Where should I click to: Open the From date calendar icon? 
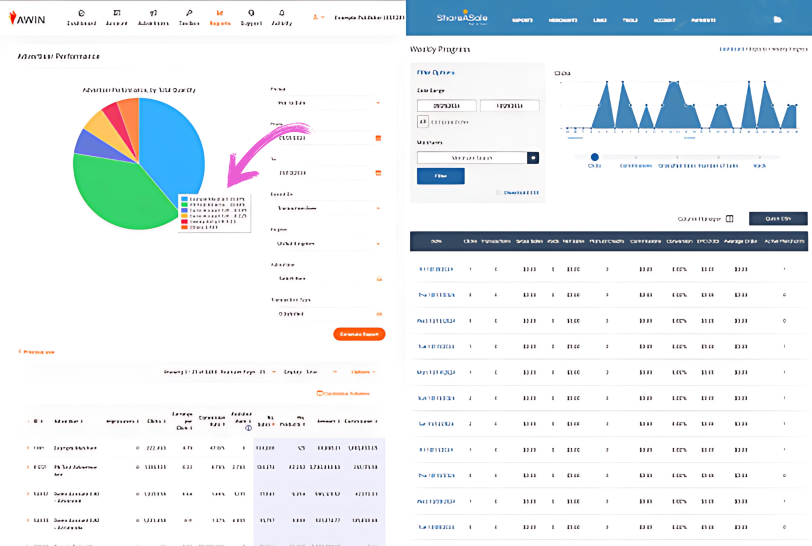(x=378, y=138)
